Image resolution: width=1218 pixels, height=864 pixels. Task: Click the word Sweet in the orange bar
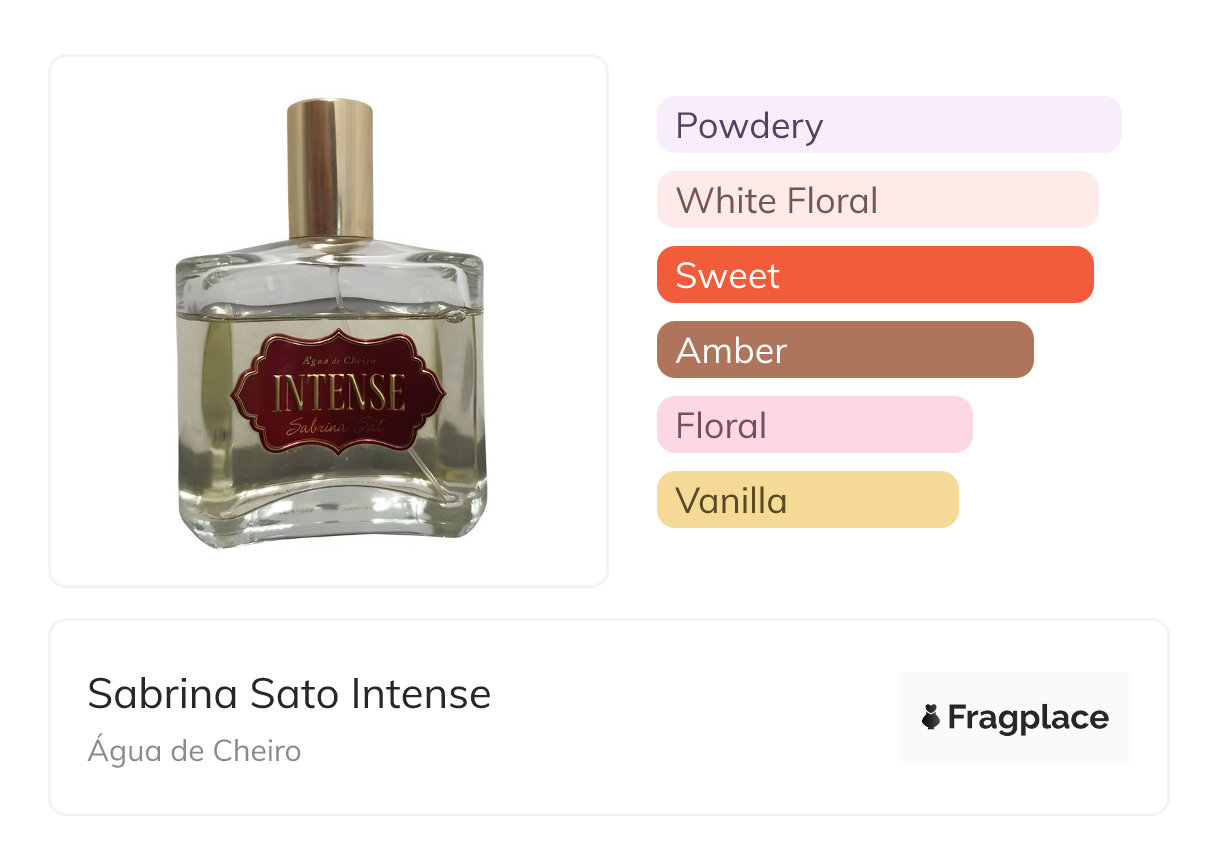(x=727, y=275)
